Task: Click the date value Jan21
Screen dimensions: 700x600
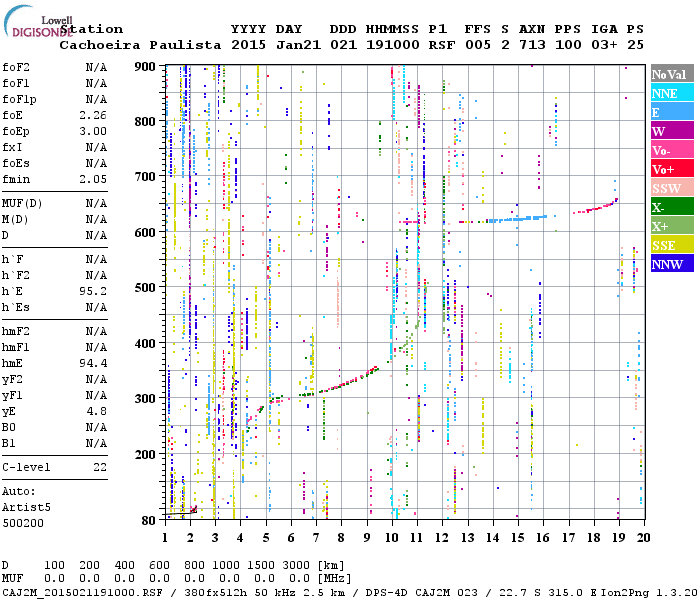Action: point(298,45)
